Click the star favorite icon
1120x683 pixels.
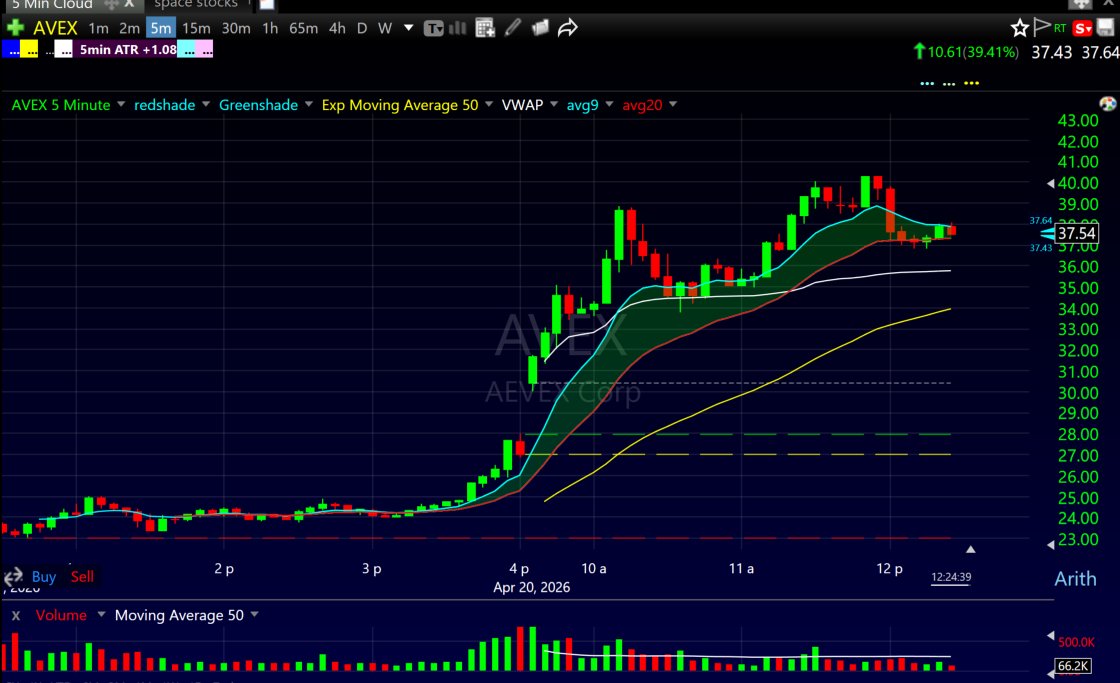tap(1019, 27)
